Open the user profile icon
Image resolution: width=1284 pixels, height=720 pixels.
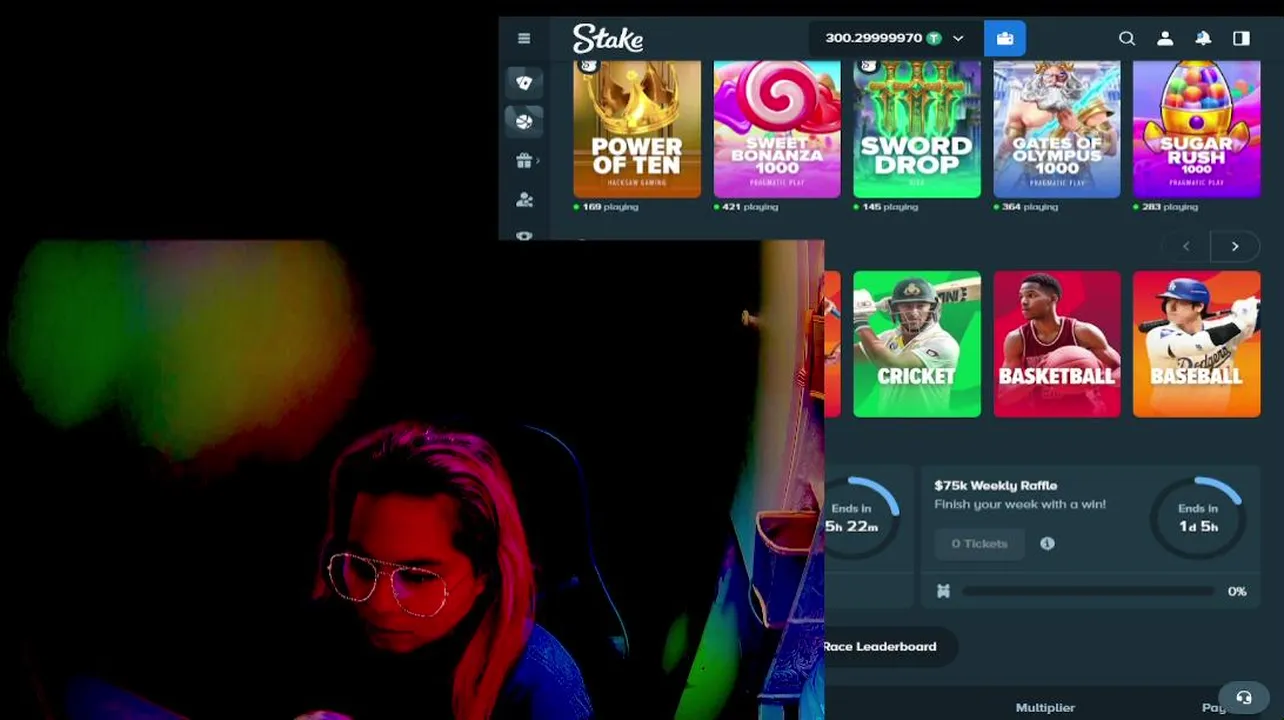click(x=1165, y=38)
